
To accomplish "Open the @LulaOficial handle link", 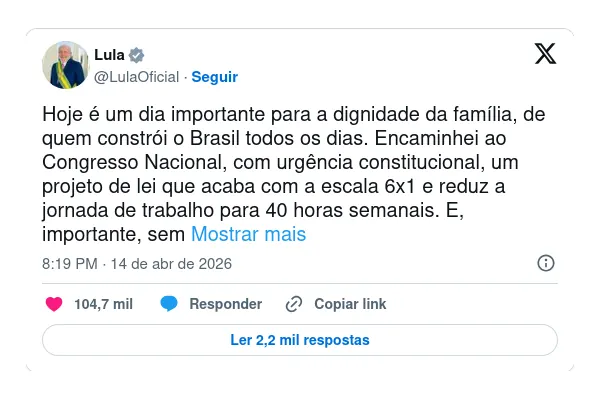I will [137, 77].
